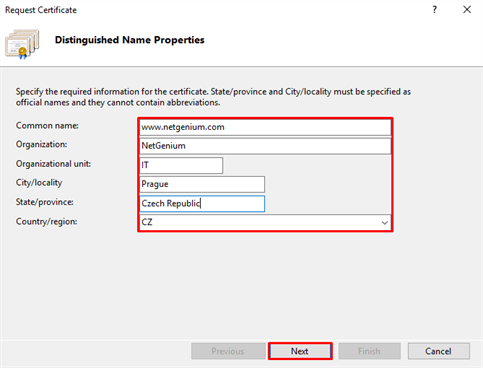Focus the Common name field with www.netgenium.com
Screen dimensions: 483x368
point(265,127)
